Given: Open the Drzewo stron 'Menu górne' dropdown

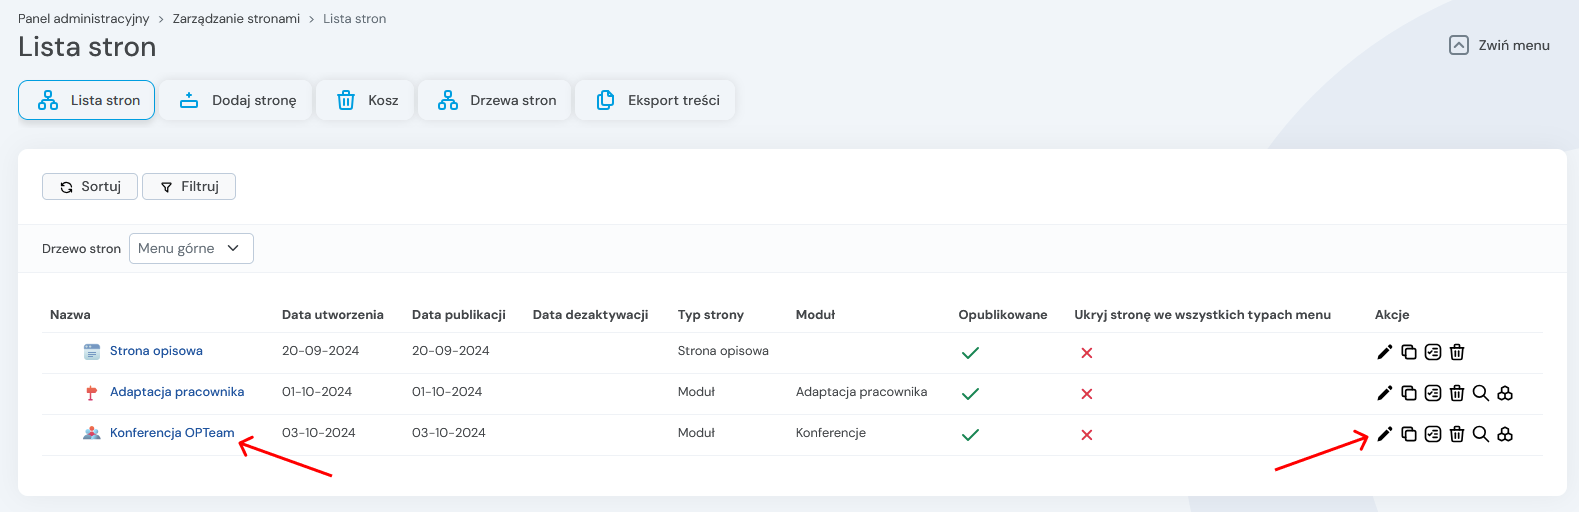Looking at the screenshot, I should pyautogui.click(x=191, y=248).
